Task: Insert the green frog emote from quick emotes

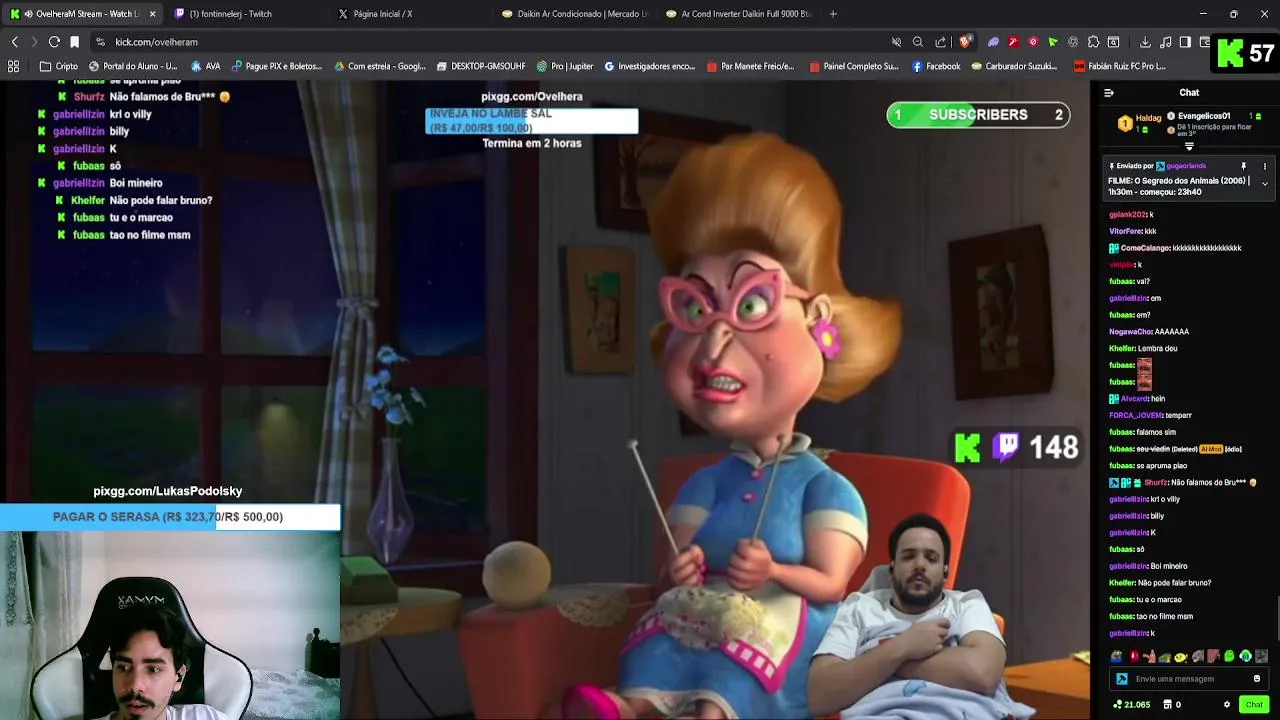Action: point(1229,657)
